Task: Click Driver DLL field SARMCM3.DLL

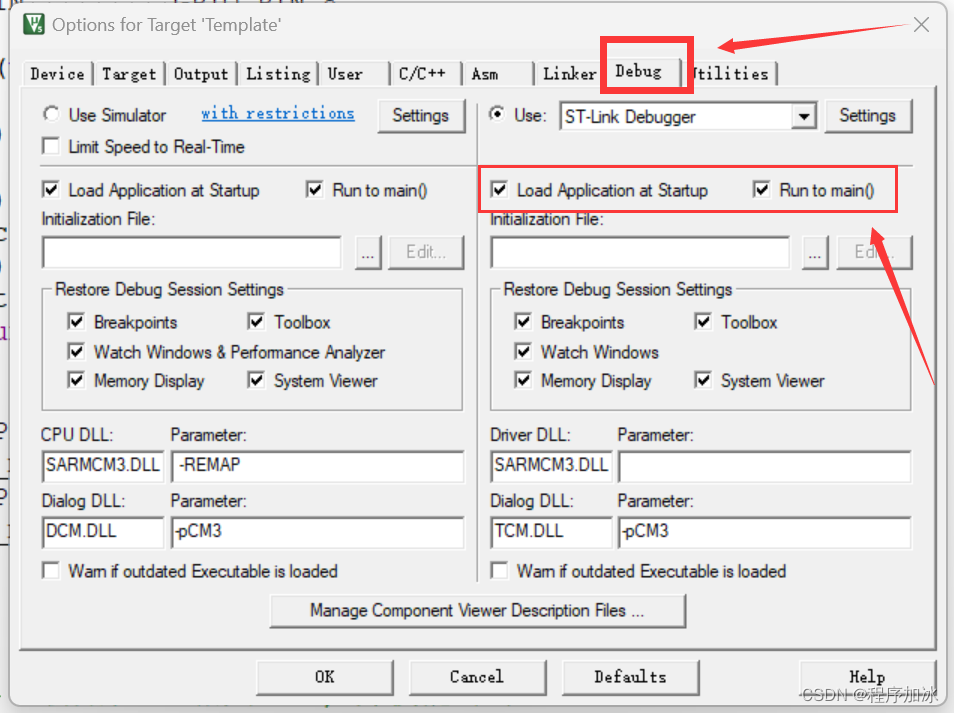Action: (551, 466)
